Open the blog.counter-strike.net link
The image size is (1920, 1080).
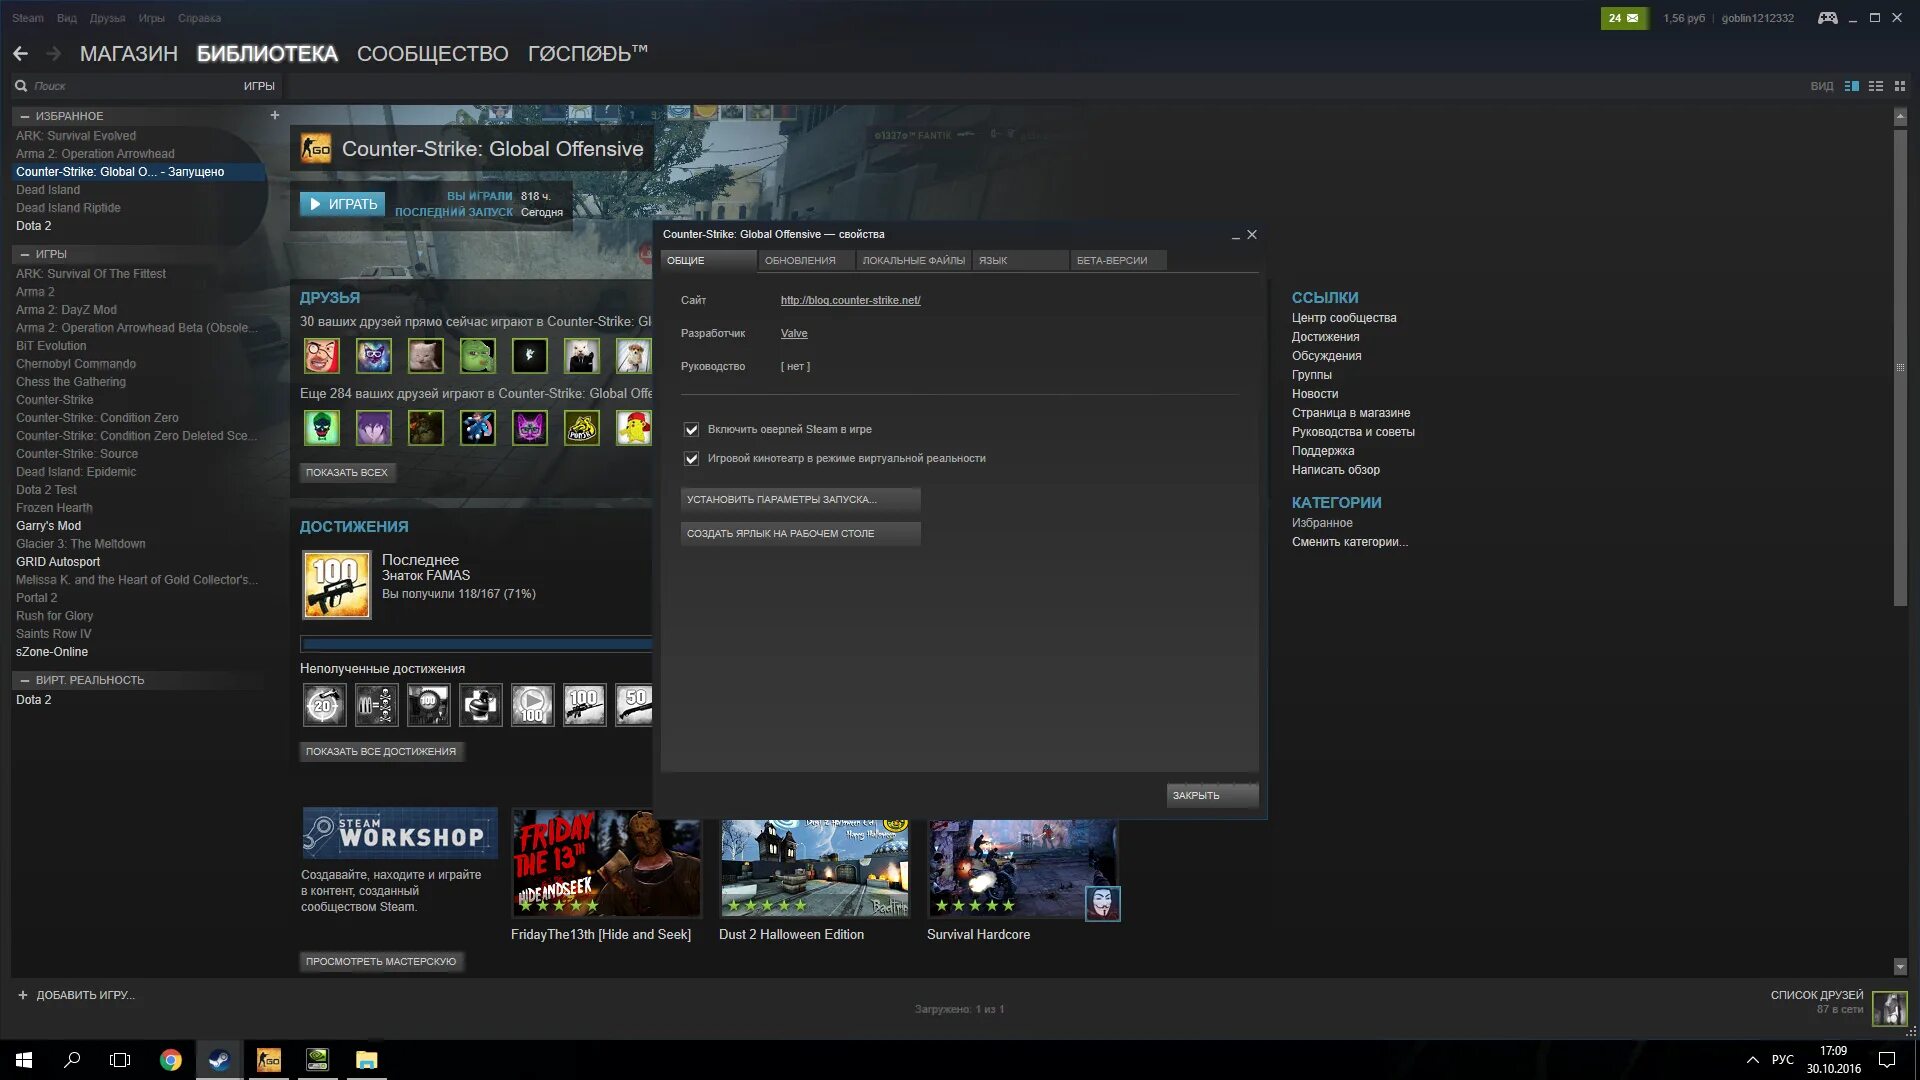pyautogui.click(x=850, y=300)
